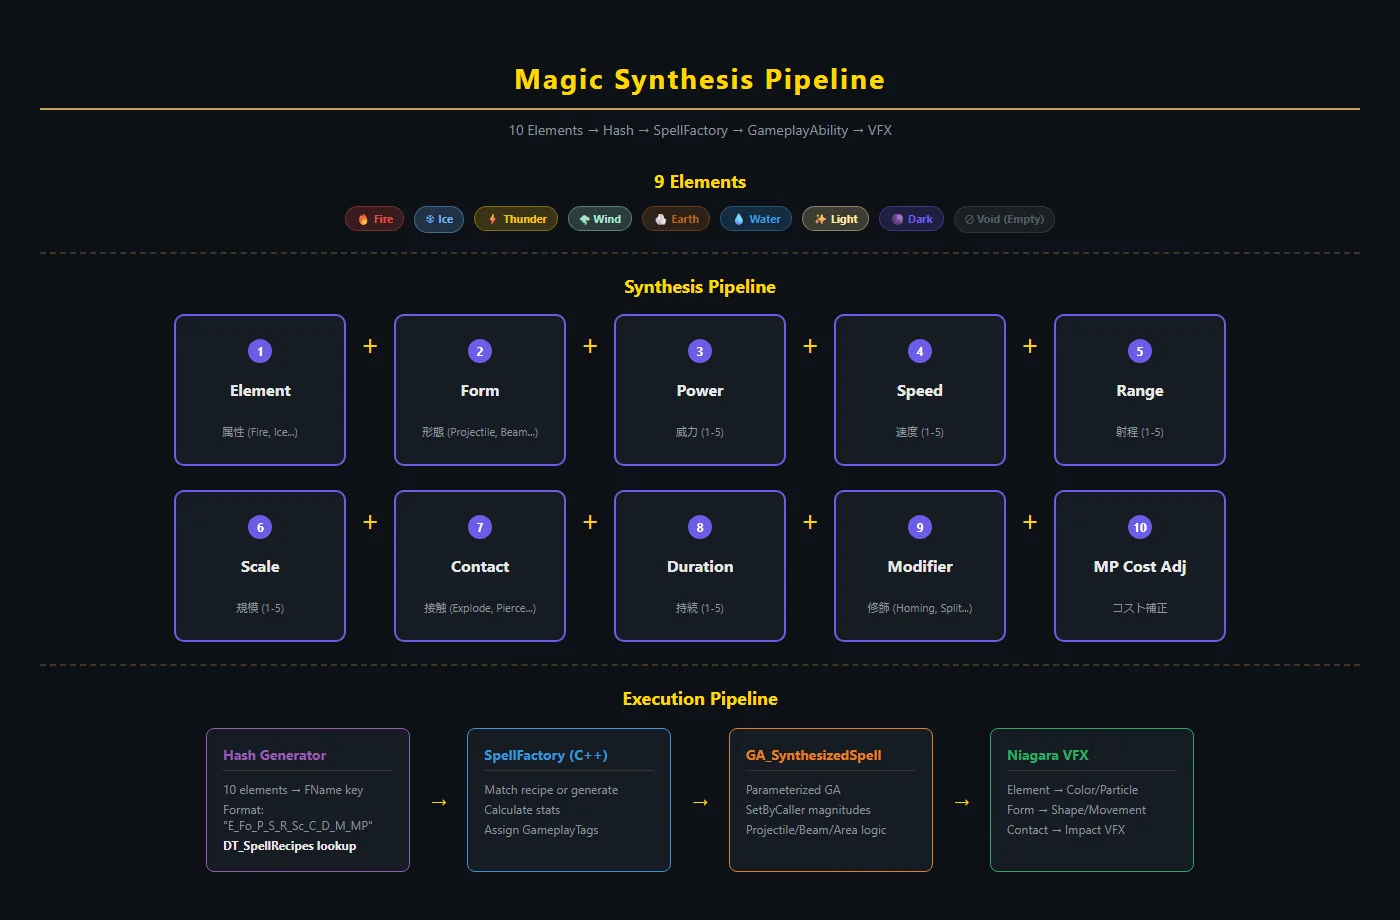Click the Modifier step 9 card
This screenshot has width=1400, height=920.
click(x=920, y=566)
